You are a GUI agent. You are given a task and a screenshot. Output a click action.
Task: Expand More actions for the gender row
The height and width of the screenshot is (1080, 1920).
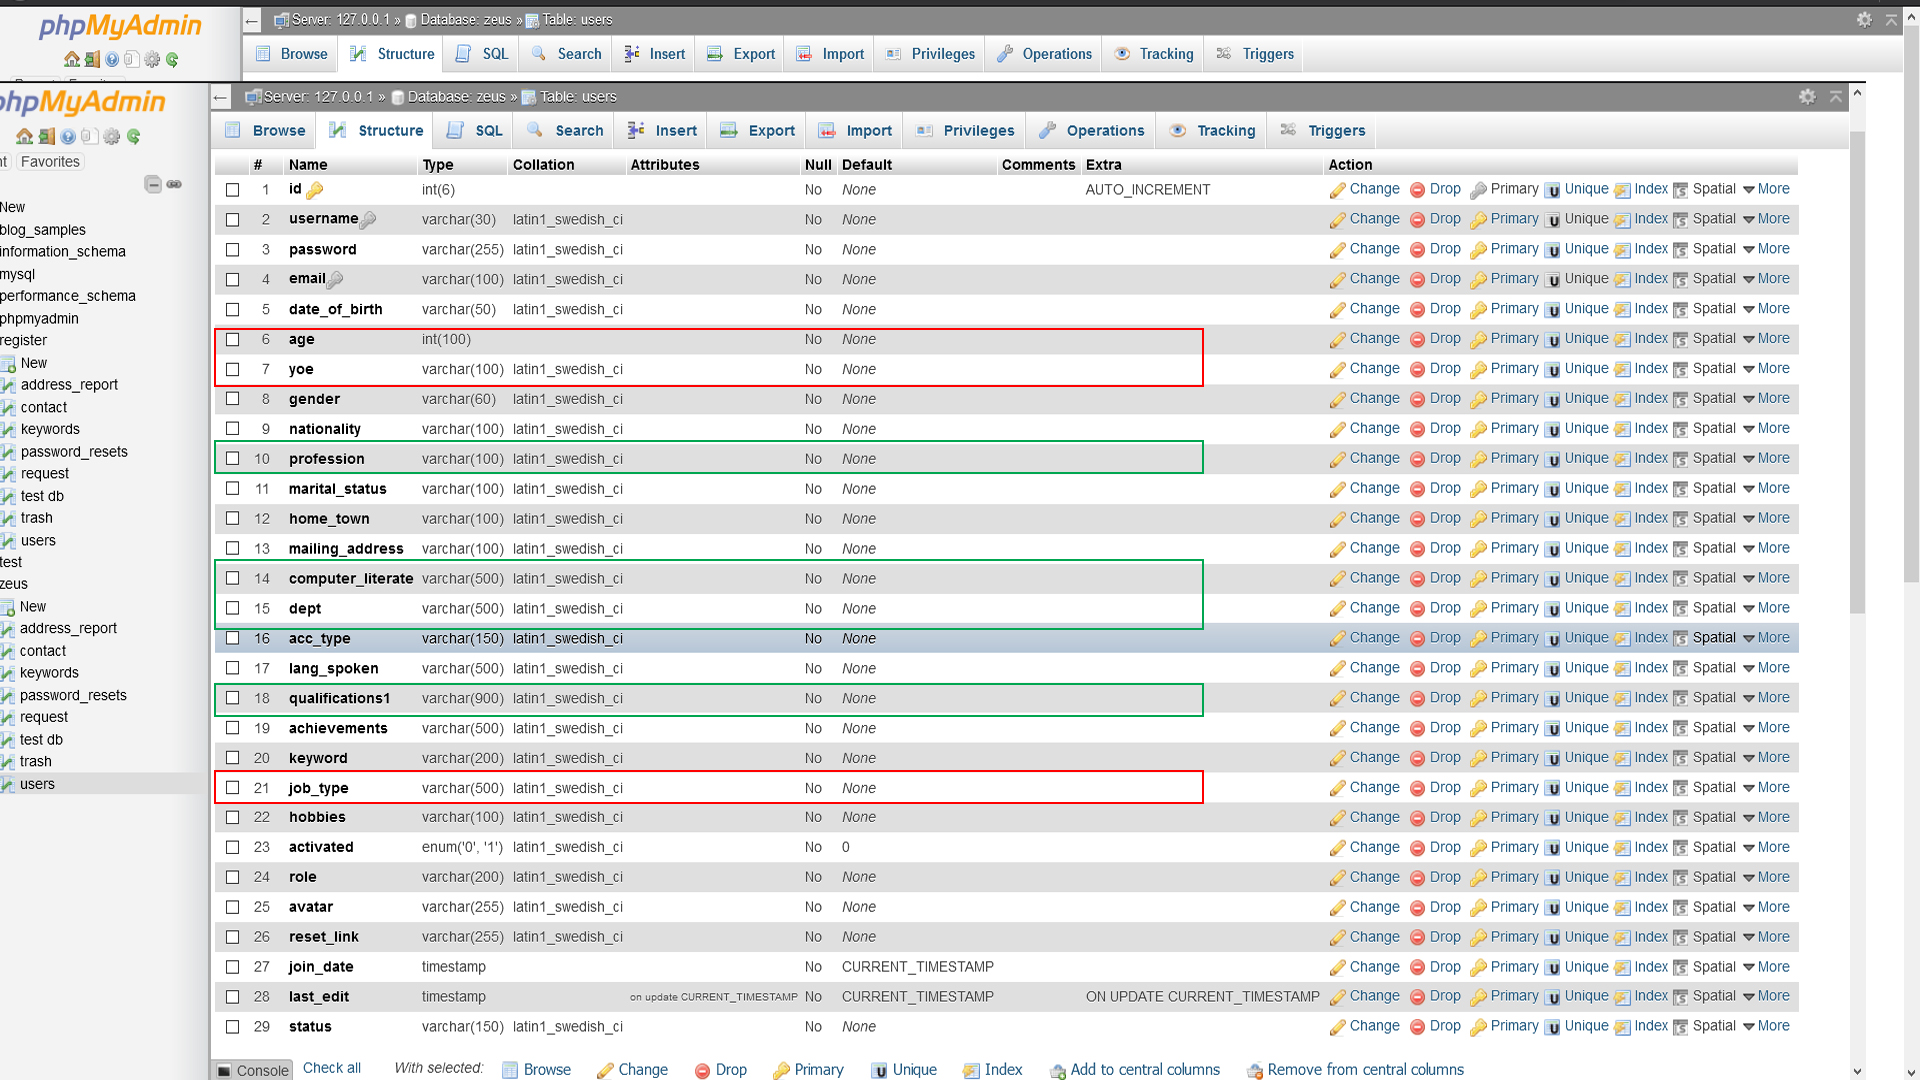pyautogui.click(x=1766, y=398)
